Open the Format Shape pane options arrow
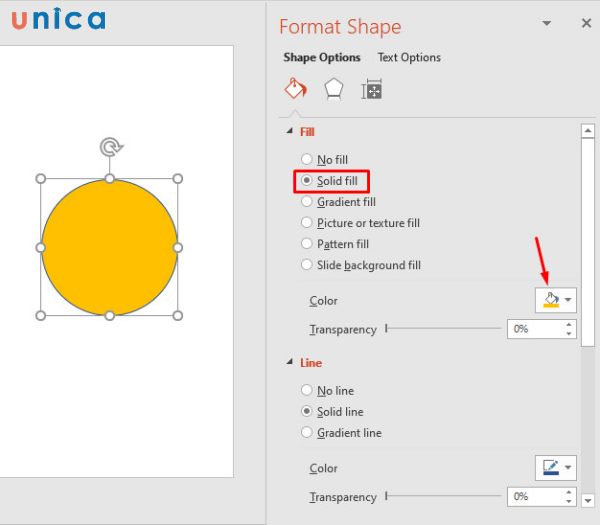The height and width of the screenshot is (525, 600). (x=547, y=23)
